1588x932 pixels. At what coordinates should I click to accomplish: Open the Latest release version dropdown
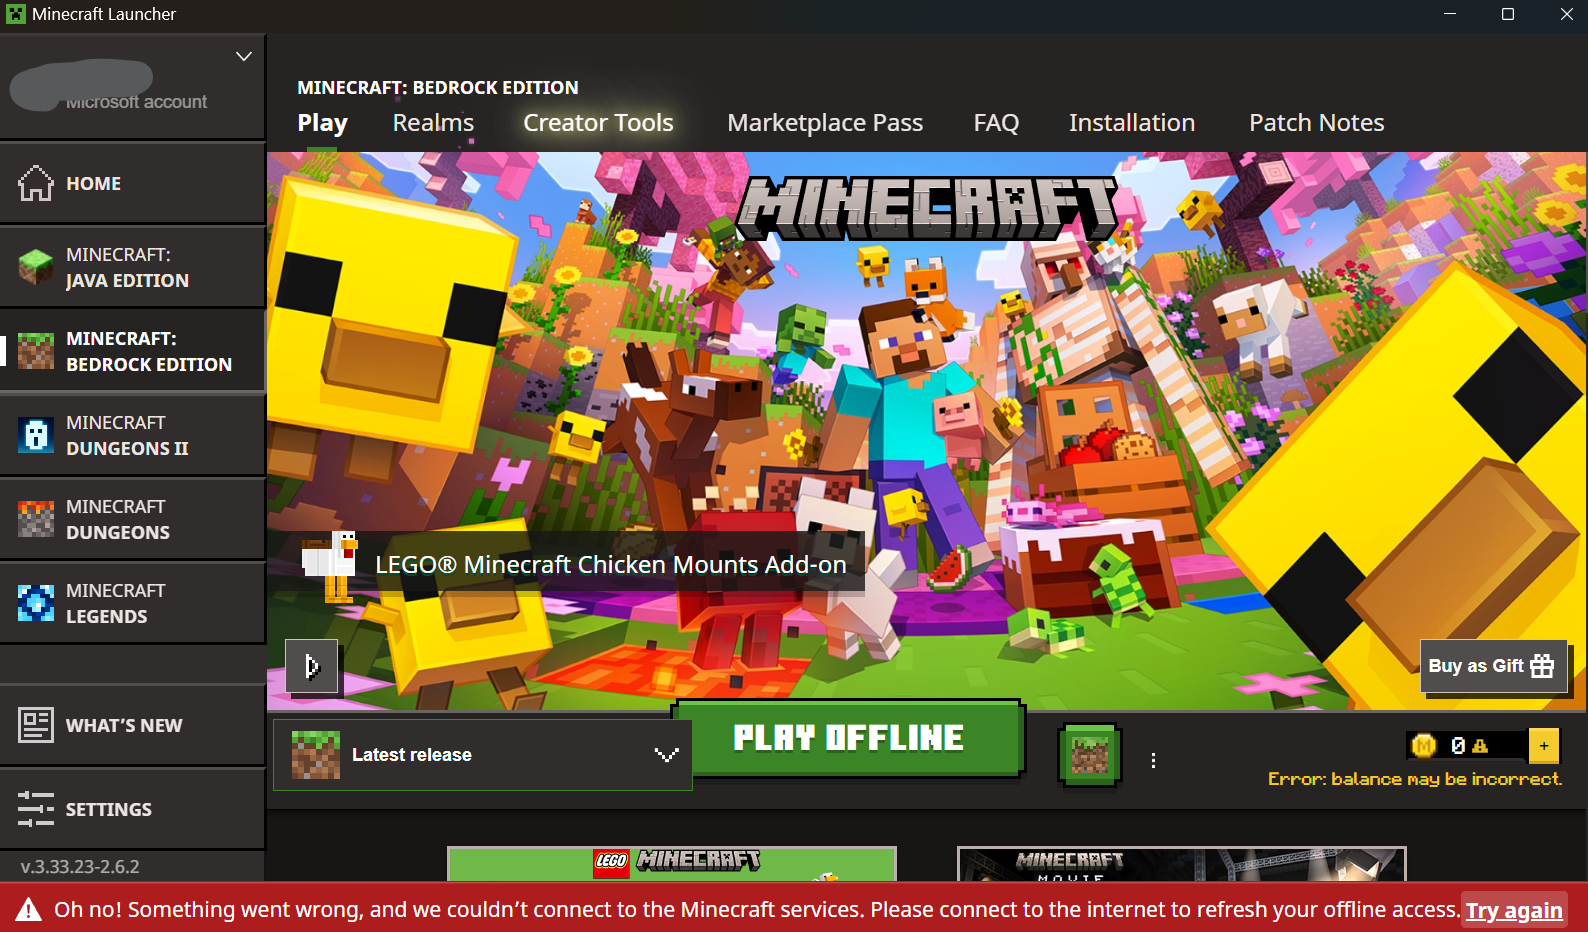[x=482, y=755]
